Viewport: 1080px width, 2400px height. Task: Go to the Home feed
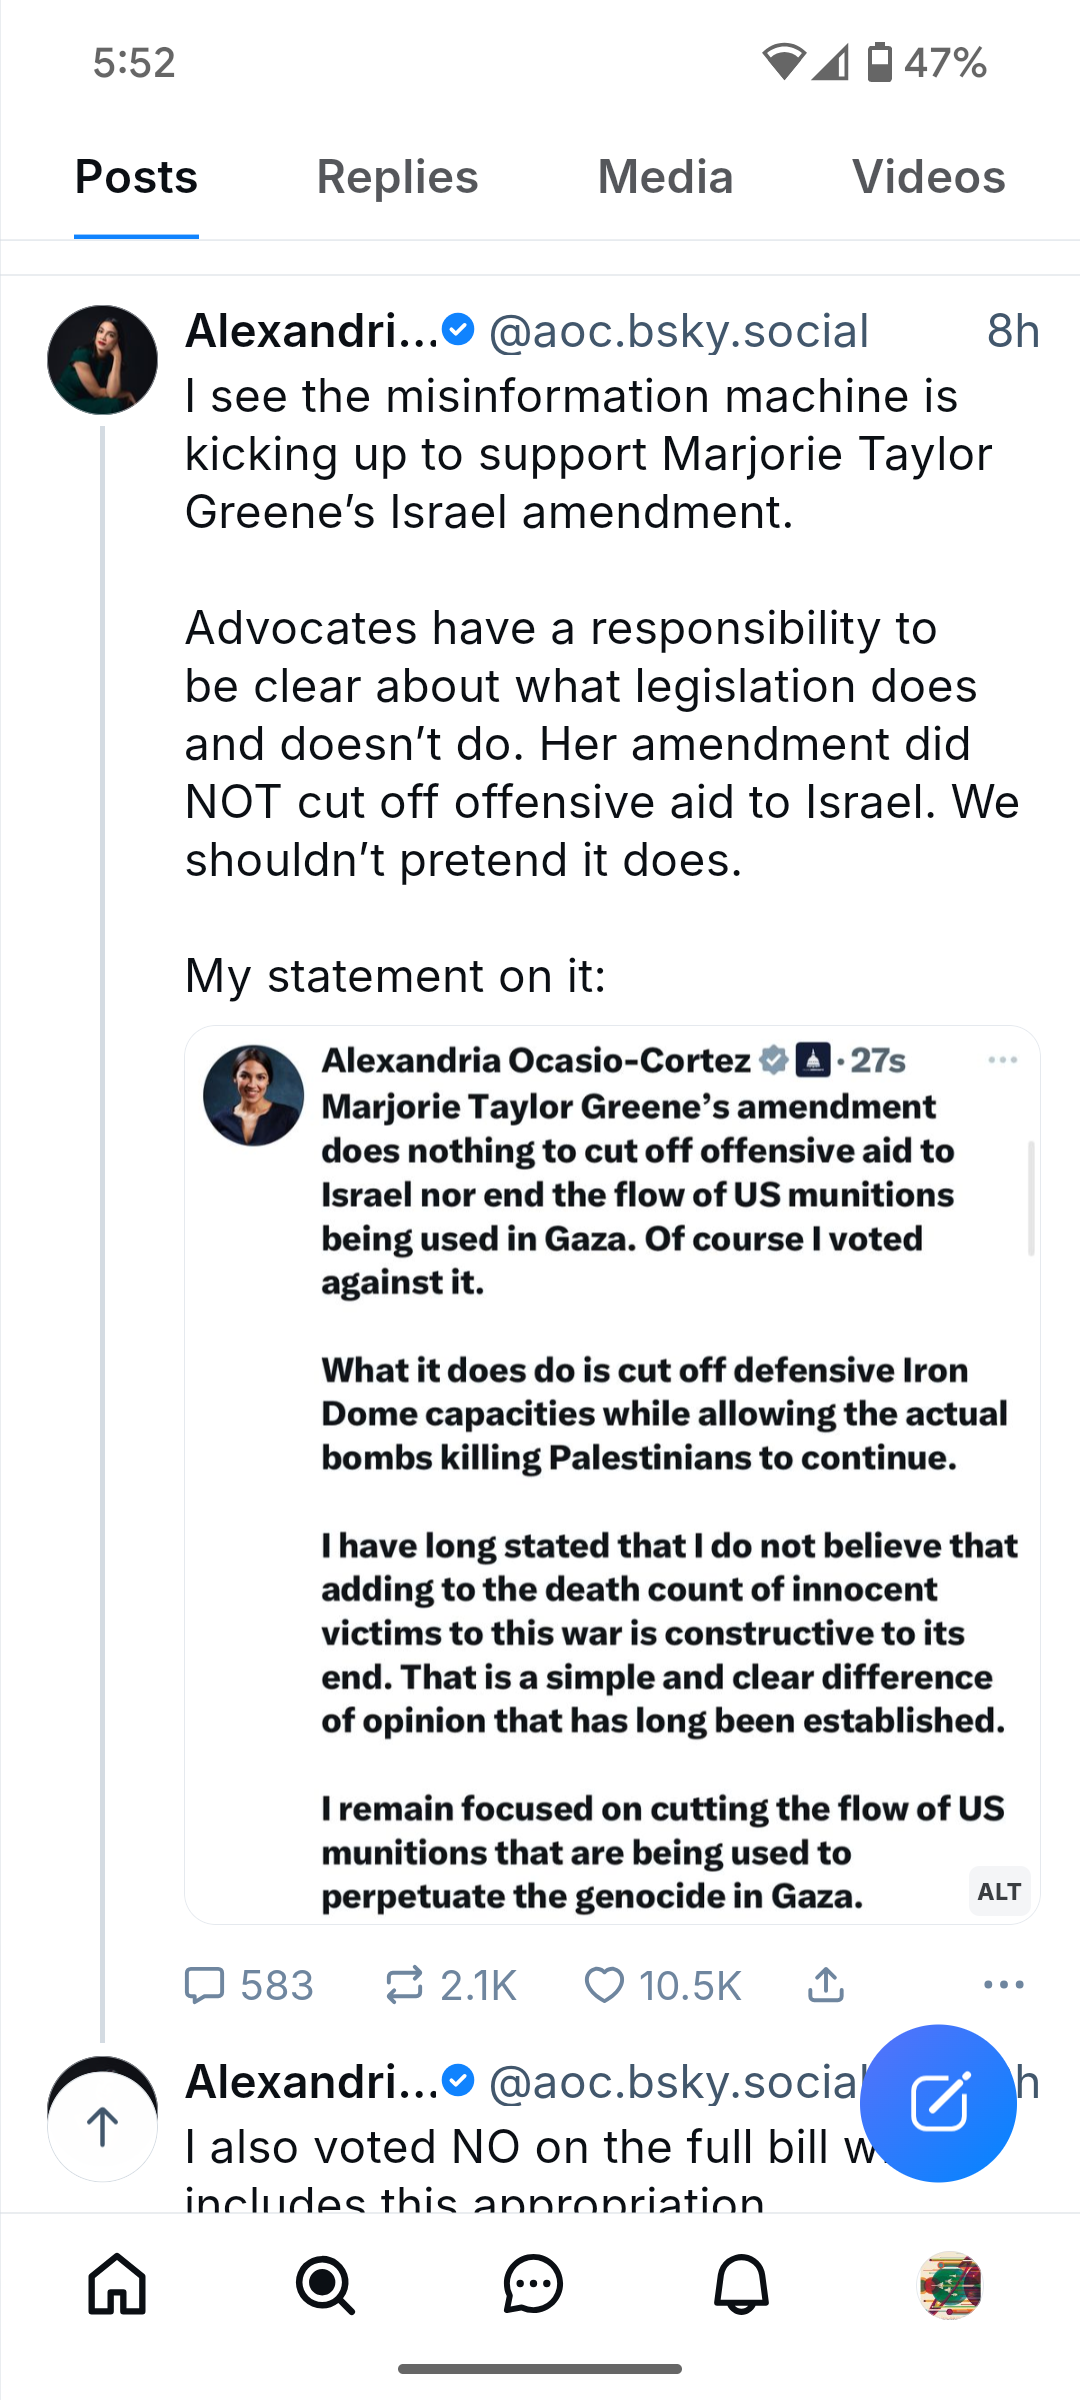pos(117,2285)
